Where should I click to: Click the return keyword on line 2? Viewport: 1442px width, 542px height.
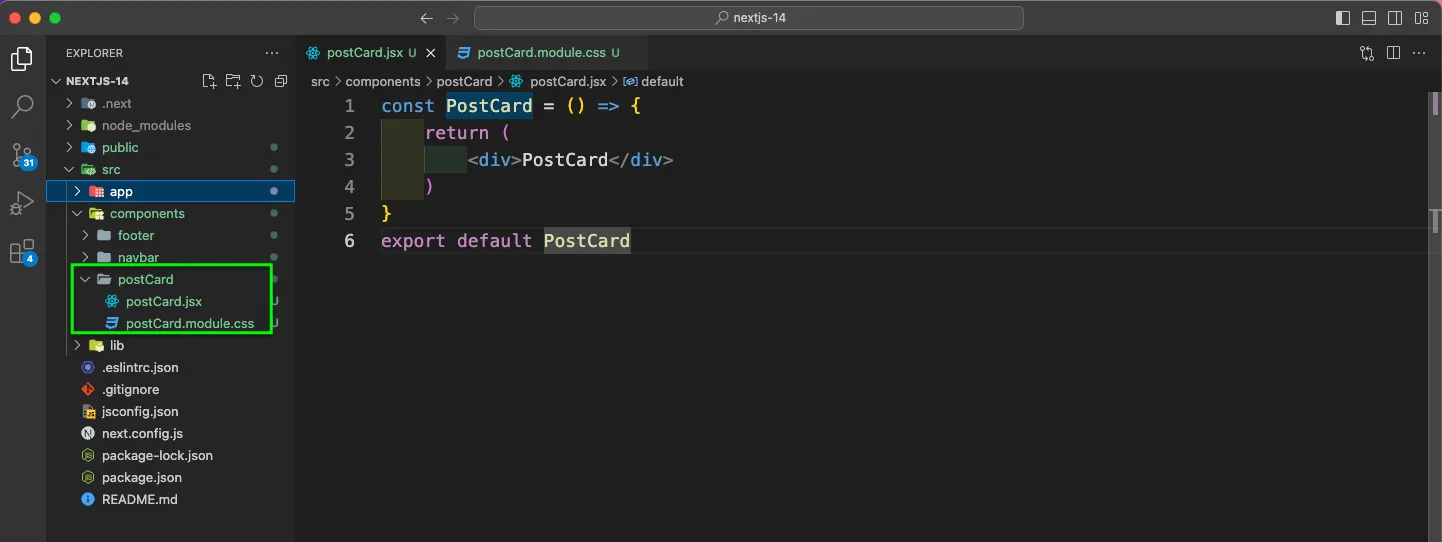pos(457,133)
